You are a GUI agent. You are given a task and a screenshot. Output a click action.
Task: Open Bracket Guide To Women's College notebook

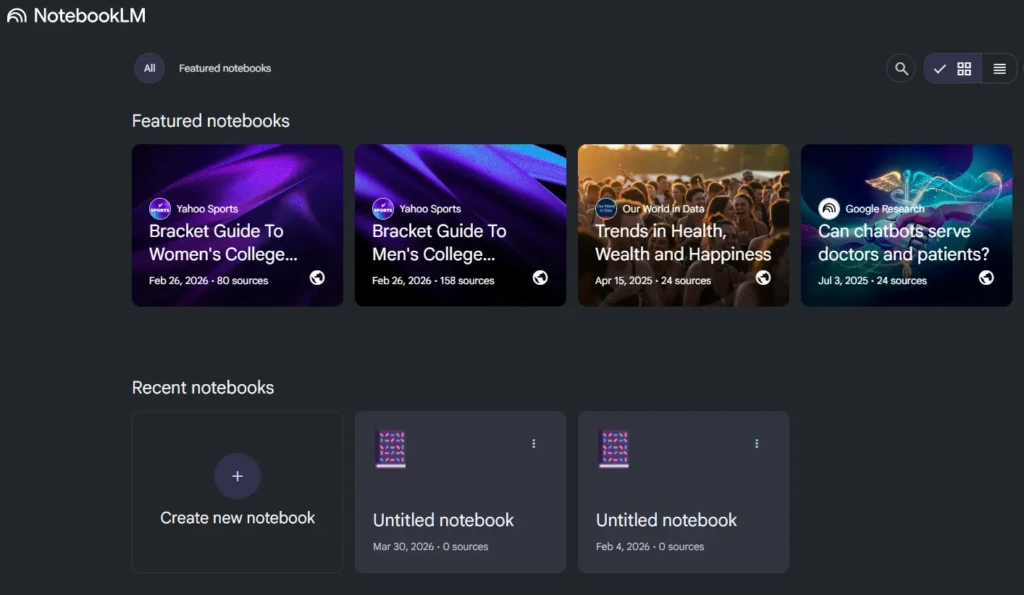click(x=237, y=225)
